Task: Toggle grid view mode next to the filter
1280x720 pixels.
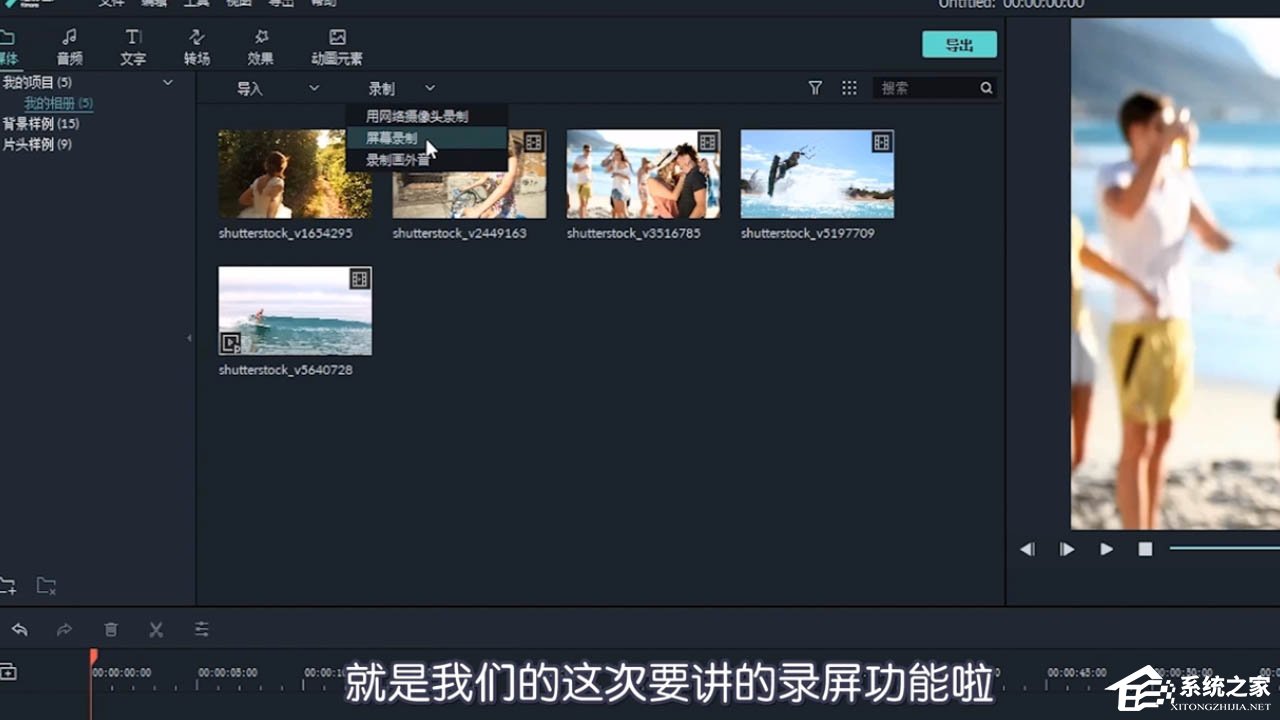Action: click(849, 88)
